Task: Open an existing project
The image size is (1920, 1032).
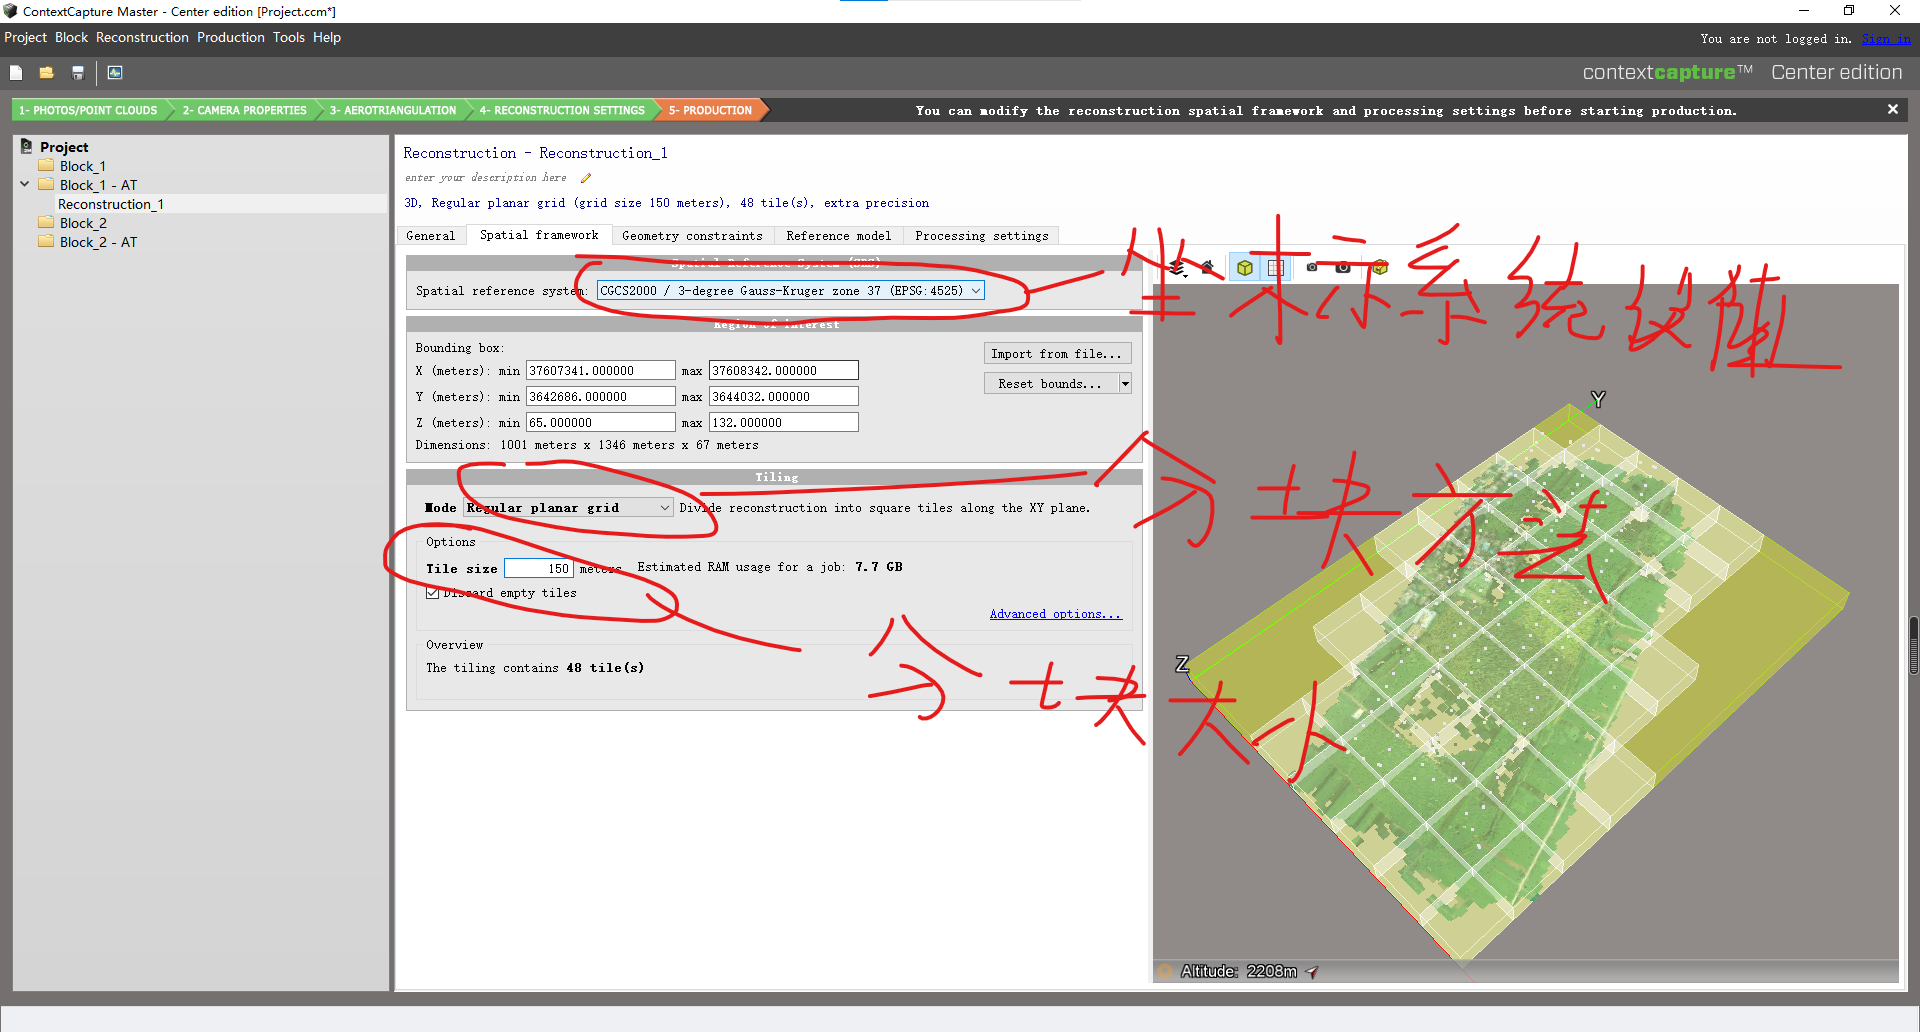Action: click(46, 72)
